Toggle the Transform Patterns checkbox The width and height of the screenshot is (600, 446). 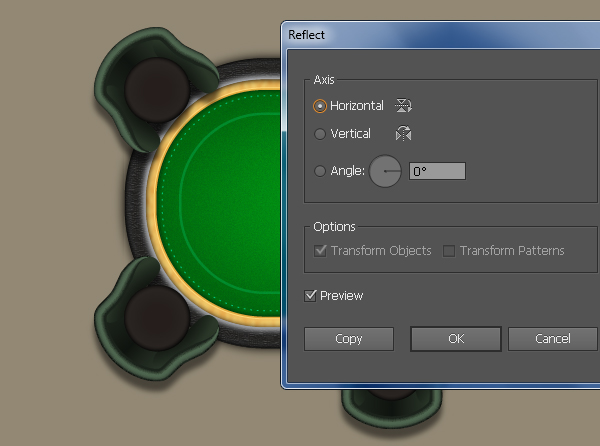click(x=449, y=251)
